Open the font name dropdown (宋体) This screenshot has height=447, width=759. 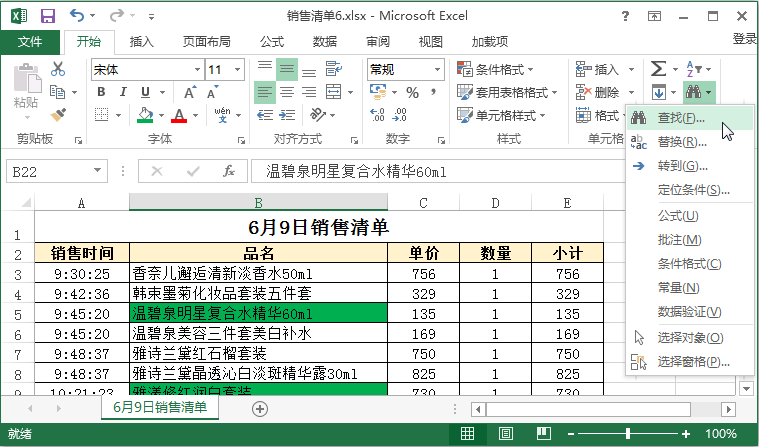(197, 70)
